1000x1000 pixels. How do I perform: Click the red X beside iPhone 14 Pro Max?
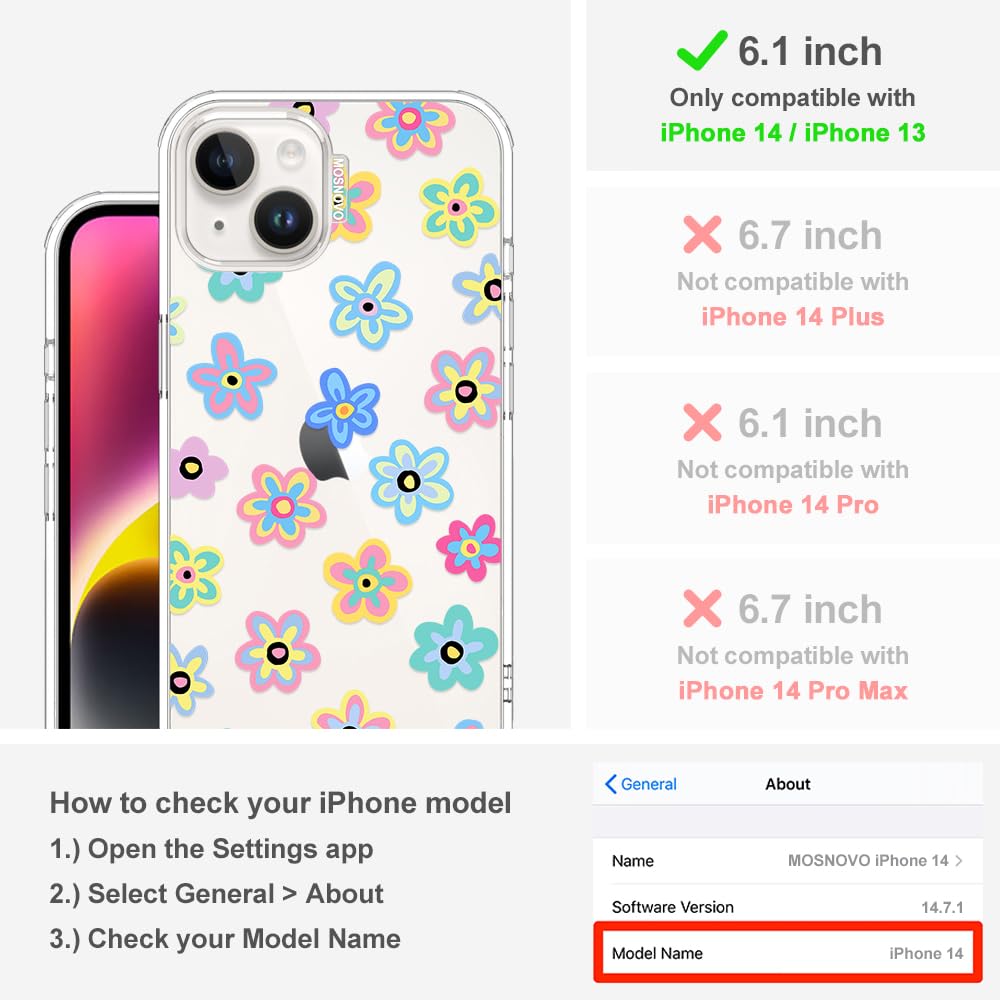[x=702, y=608]
